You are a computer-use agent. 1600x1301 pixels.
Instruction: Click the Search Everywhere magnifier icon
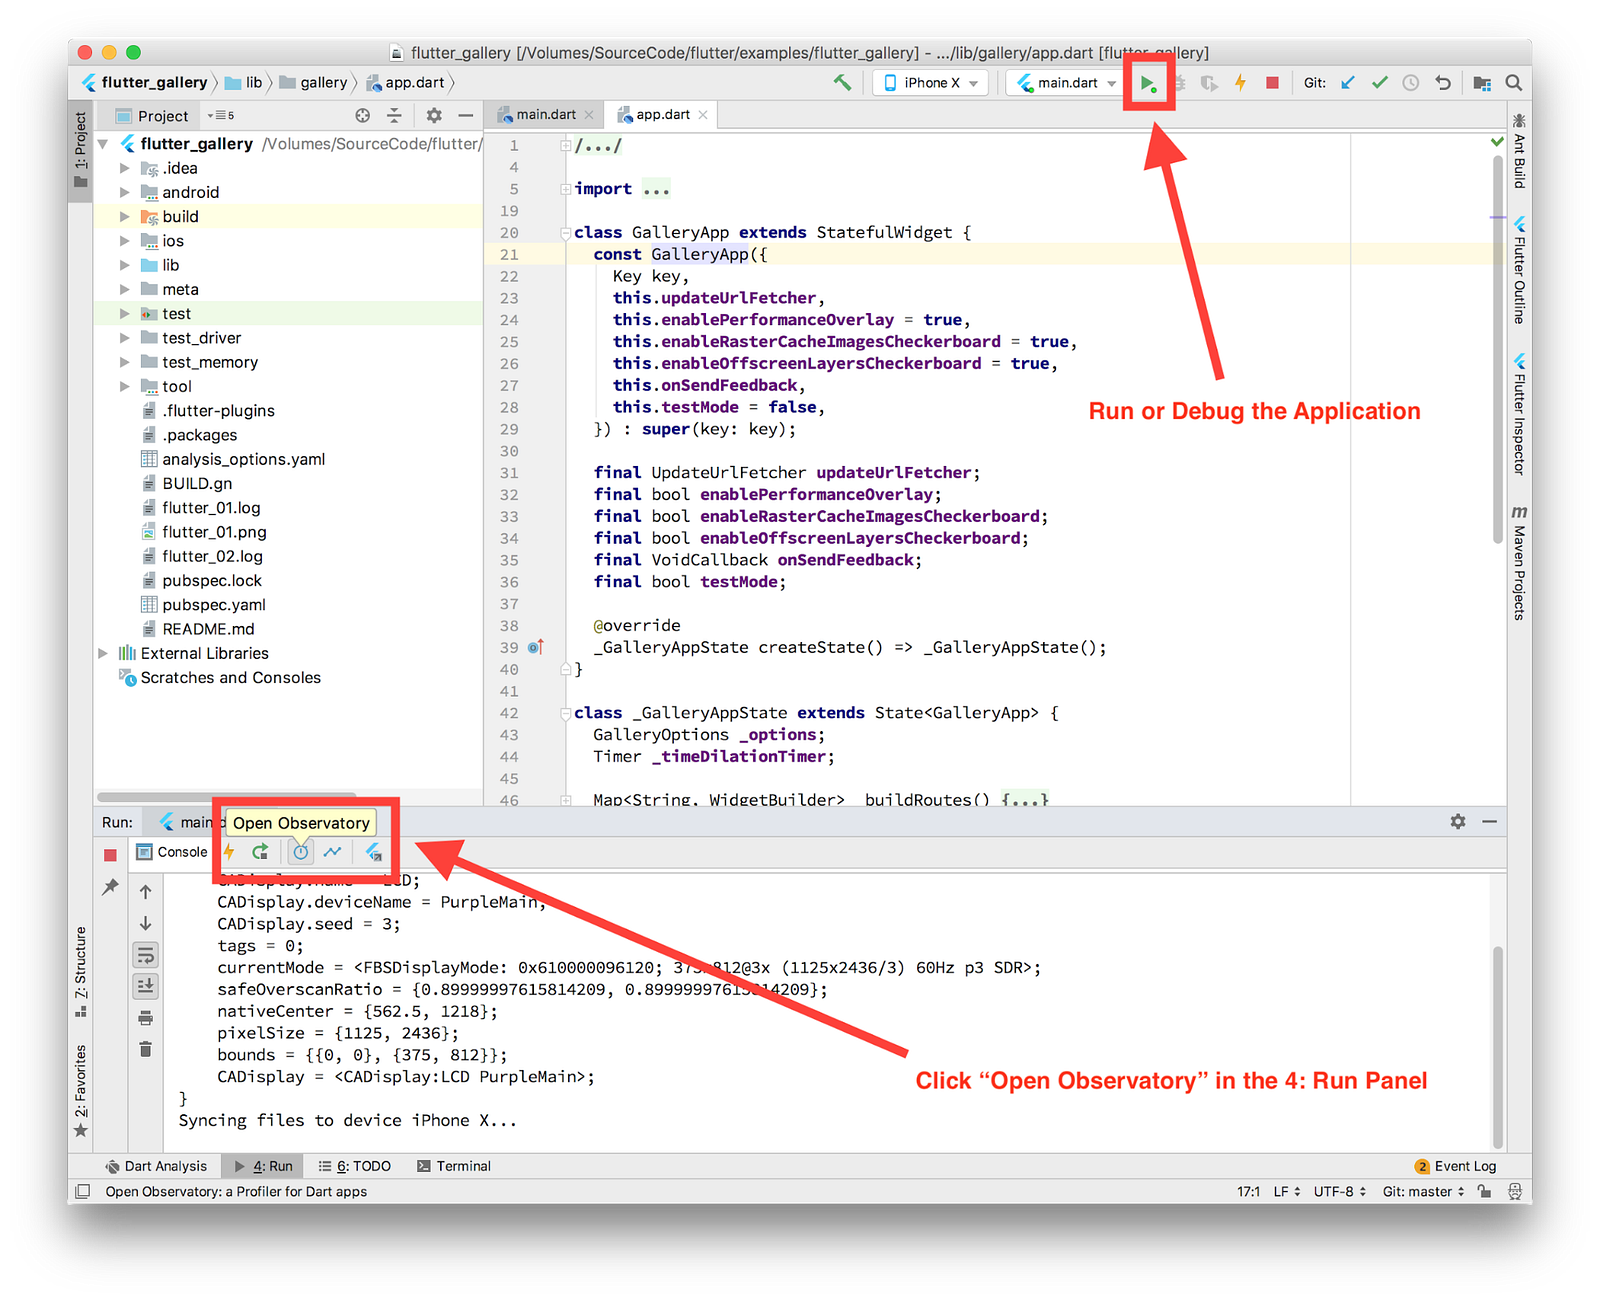click(x=1514, y=83)
